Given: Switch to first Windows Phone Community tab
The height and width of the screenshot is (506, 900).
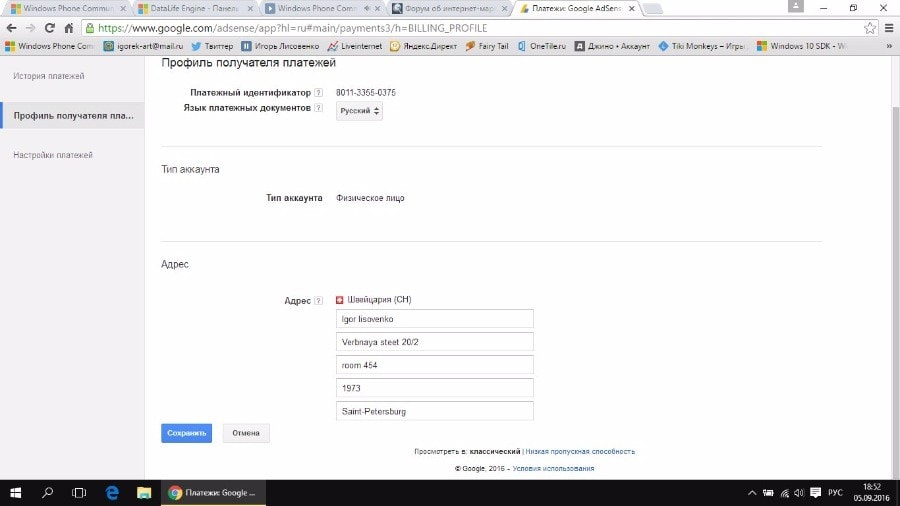Looking at the screenshot, I should 68,9.
